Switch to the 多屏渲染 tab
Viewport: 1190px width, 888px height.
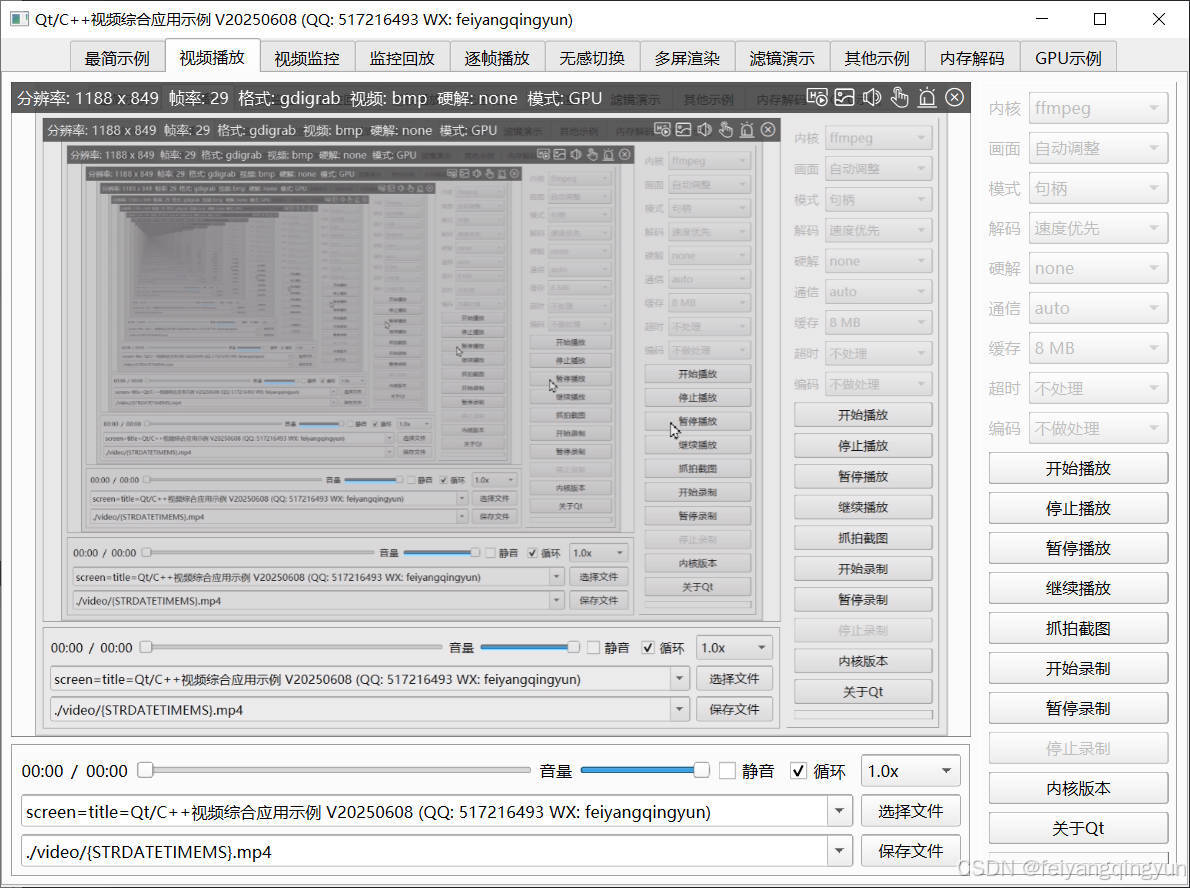click(x=687, y=58)
